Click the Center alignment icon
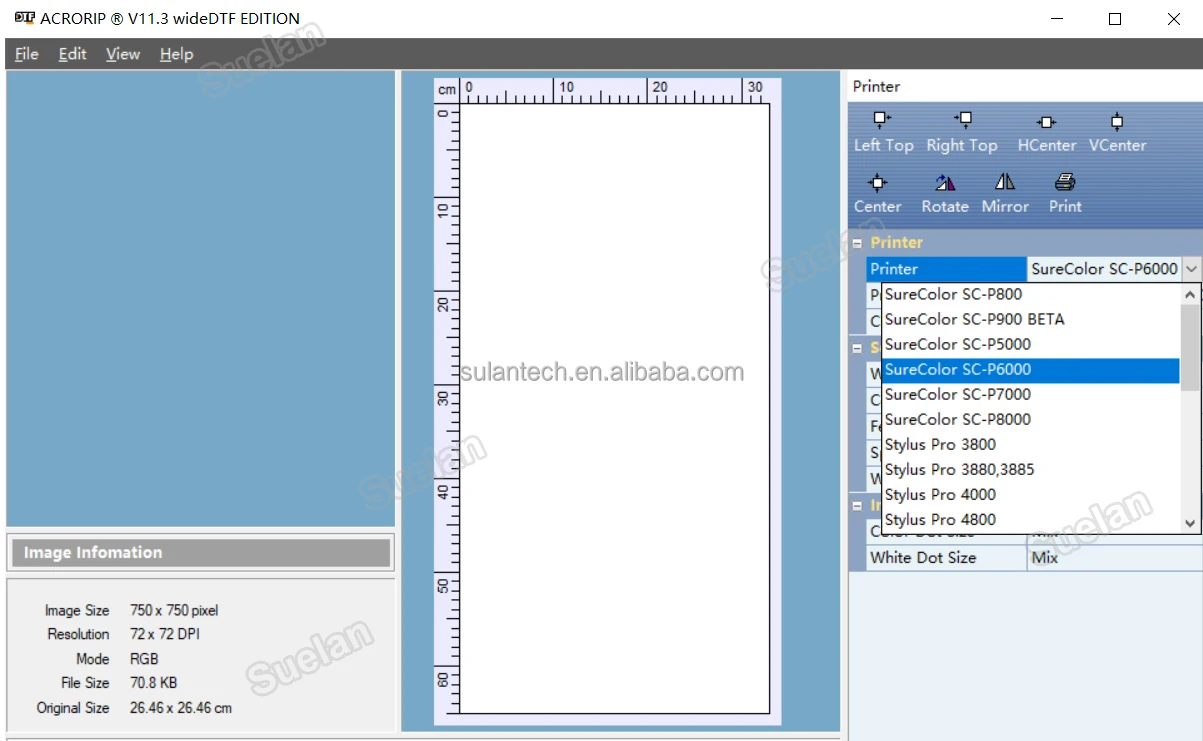Image resolution: width=1203 pixels, height=741 pixels. click(877, 183)
